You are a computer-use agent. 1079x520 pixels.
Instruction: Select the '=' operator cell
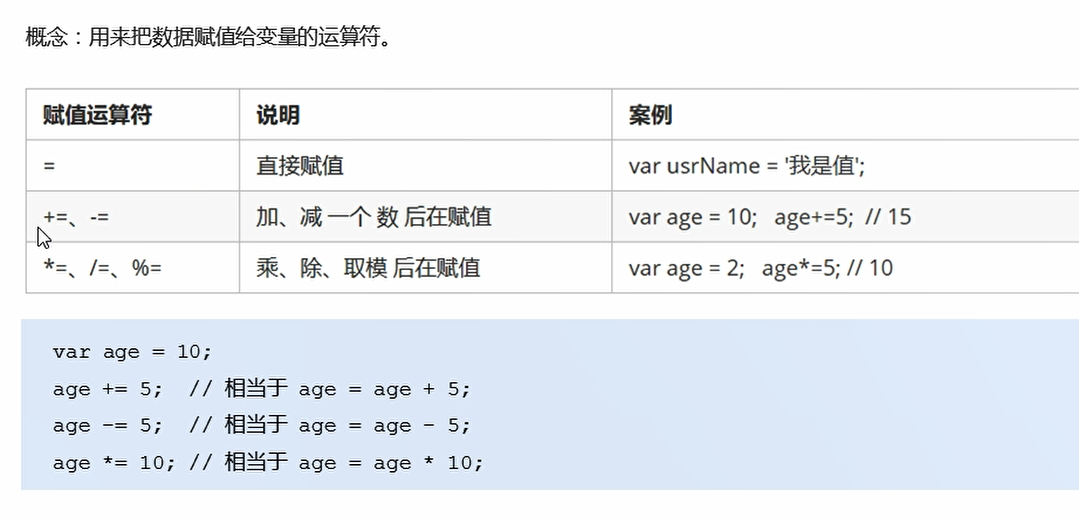[x=49, y=166]
